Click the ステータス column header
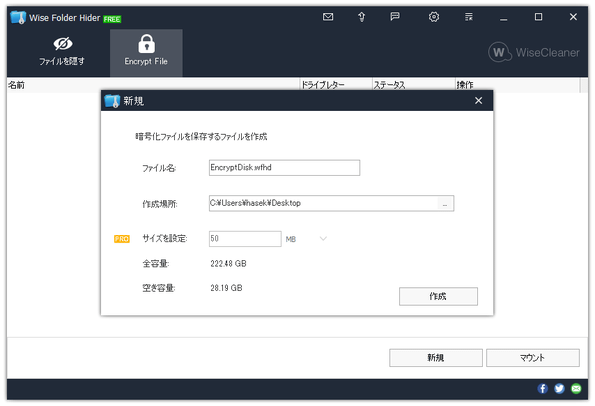The width and height of the screenshot is (595, 406). click(x=414, y=85)
